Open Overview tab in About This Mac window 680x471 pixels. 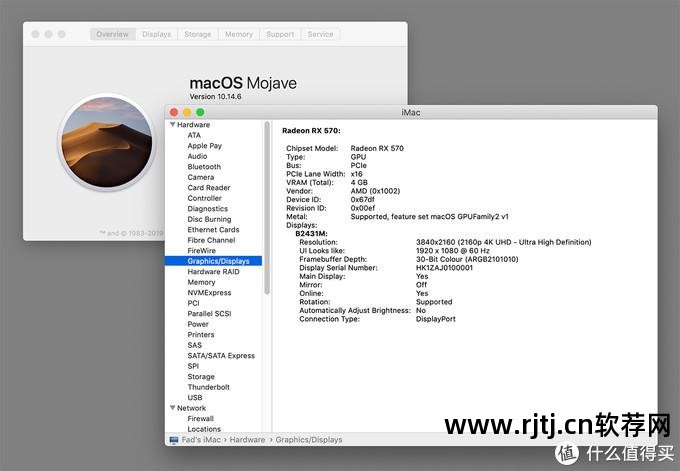pos(113,34)
